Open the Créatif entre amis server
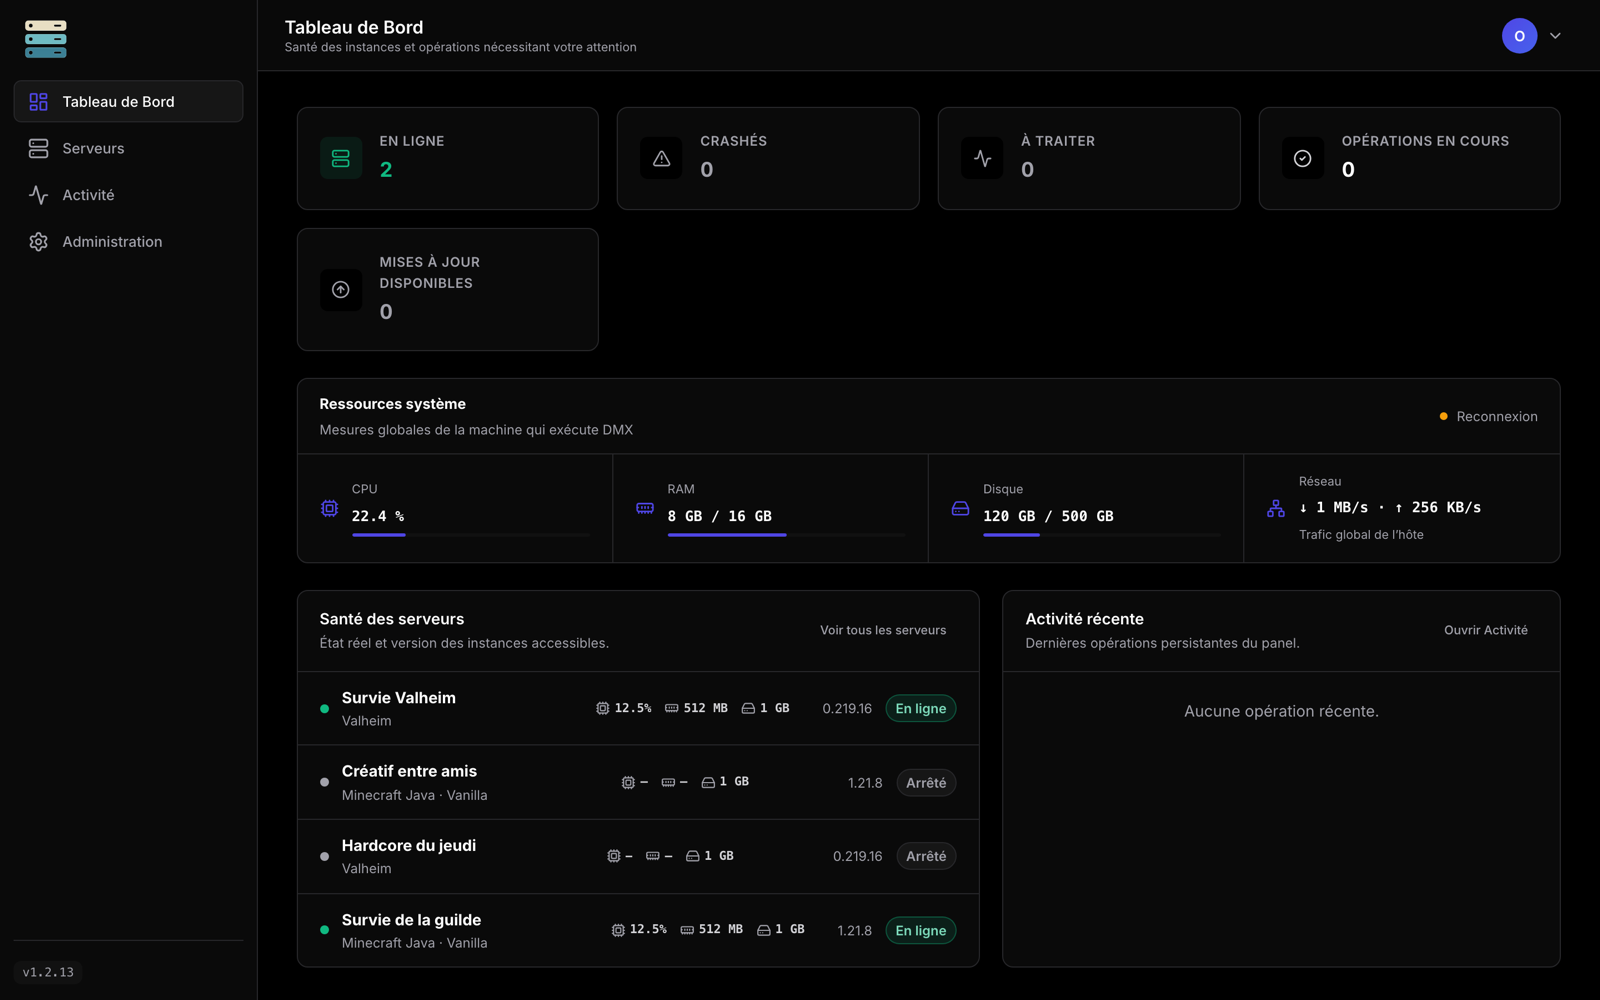 click(638, 782)
